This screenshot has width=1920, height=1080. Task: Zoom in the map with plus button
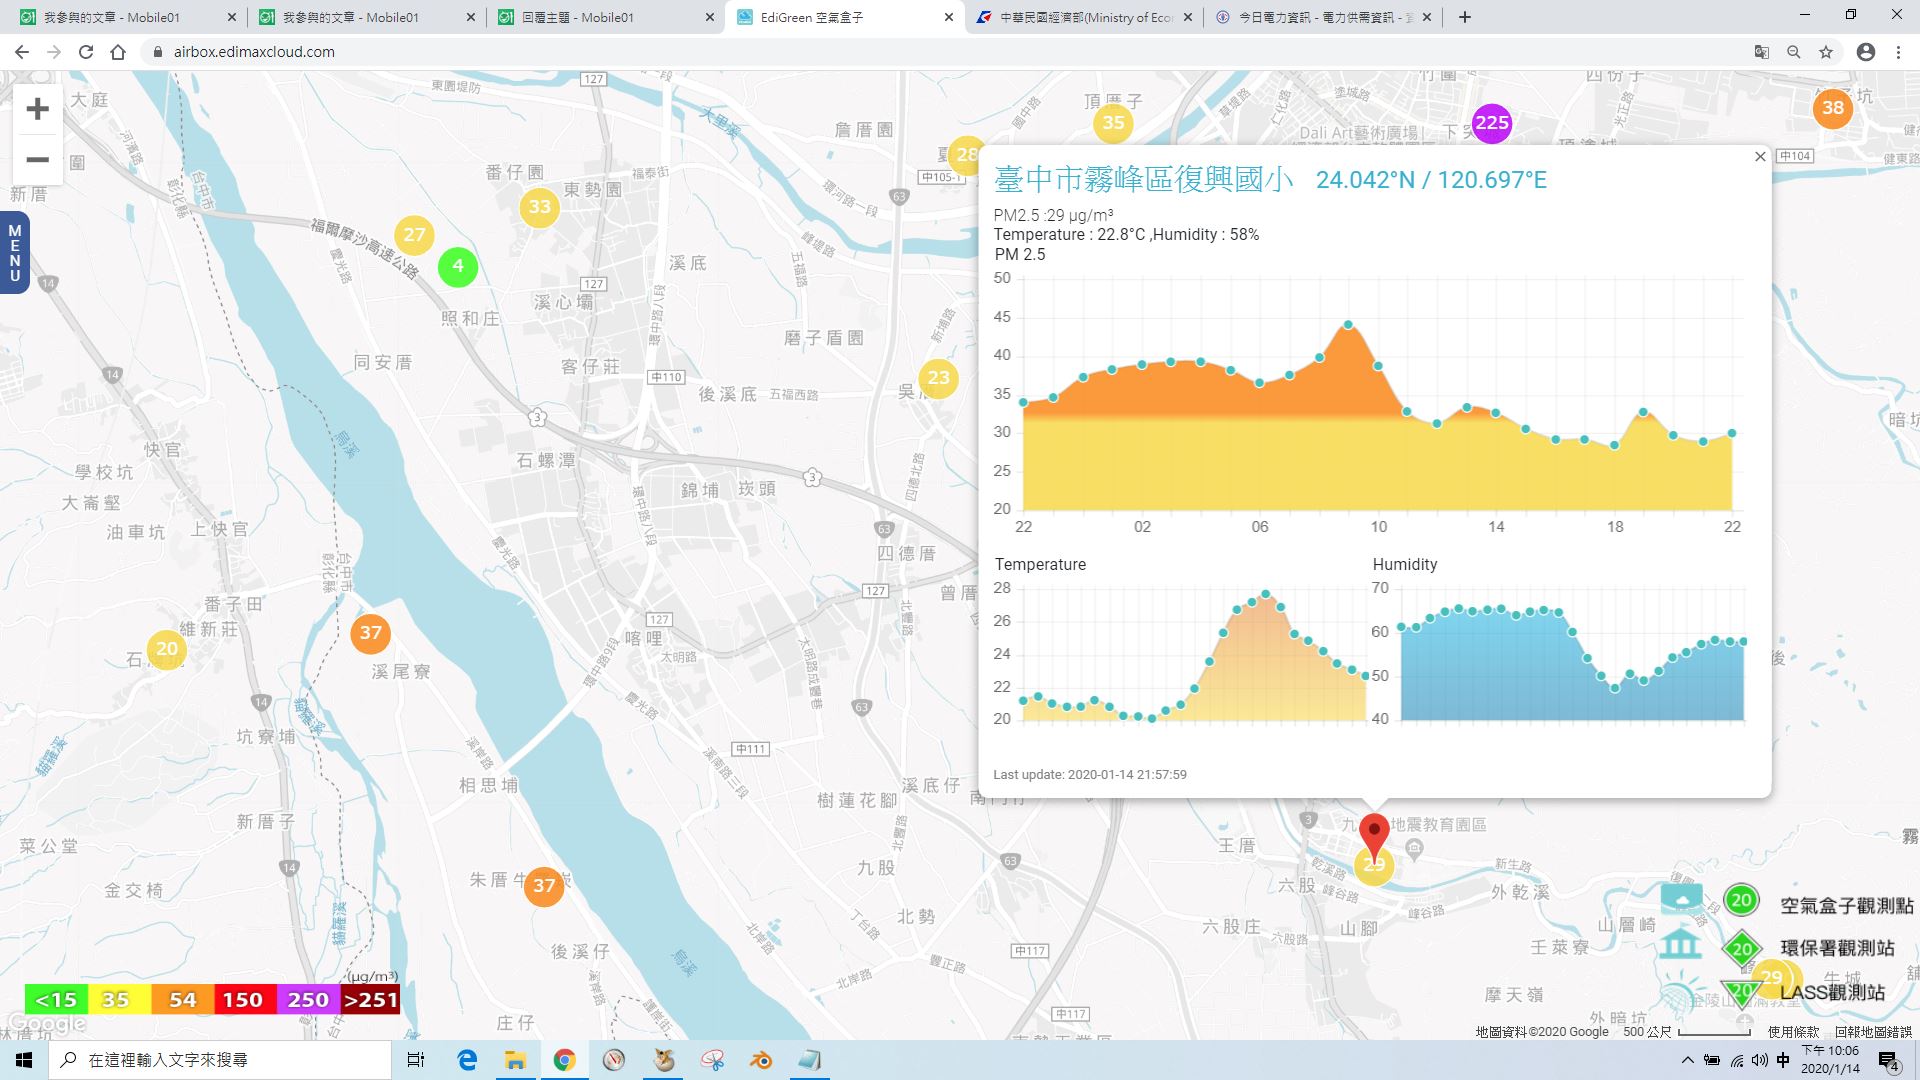tap(37, 108)
